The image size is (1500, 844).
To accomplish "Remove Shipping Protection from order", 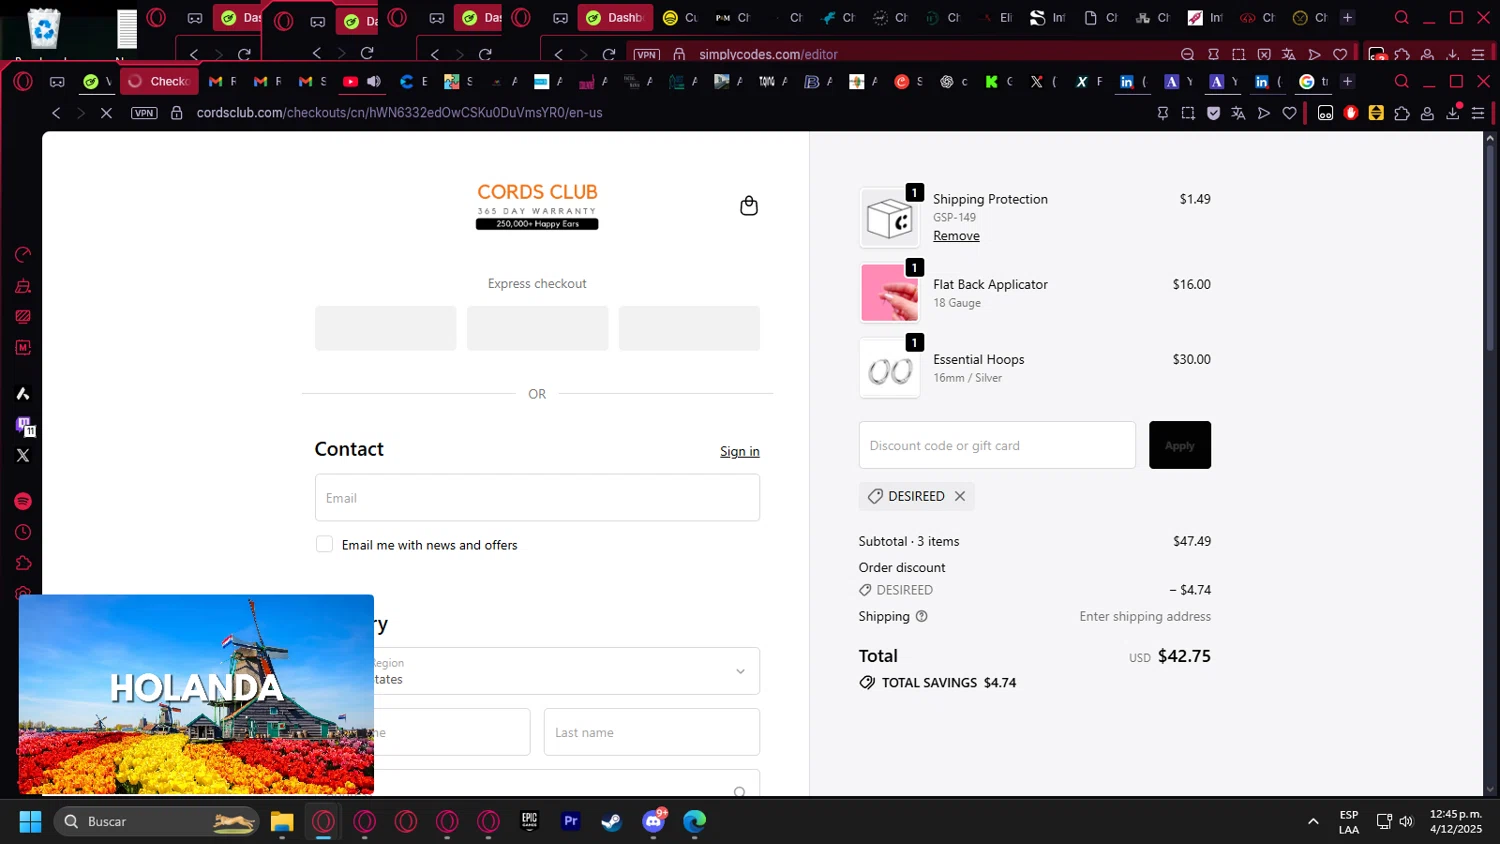I will [x=956, y=236].
